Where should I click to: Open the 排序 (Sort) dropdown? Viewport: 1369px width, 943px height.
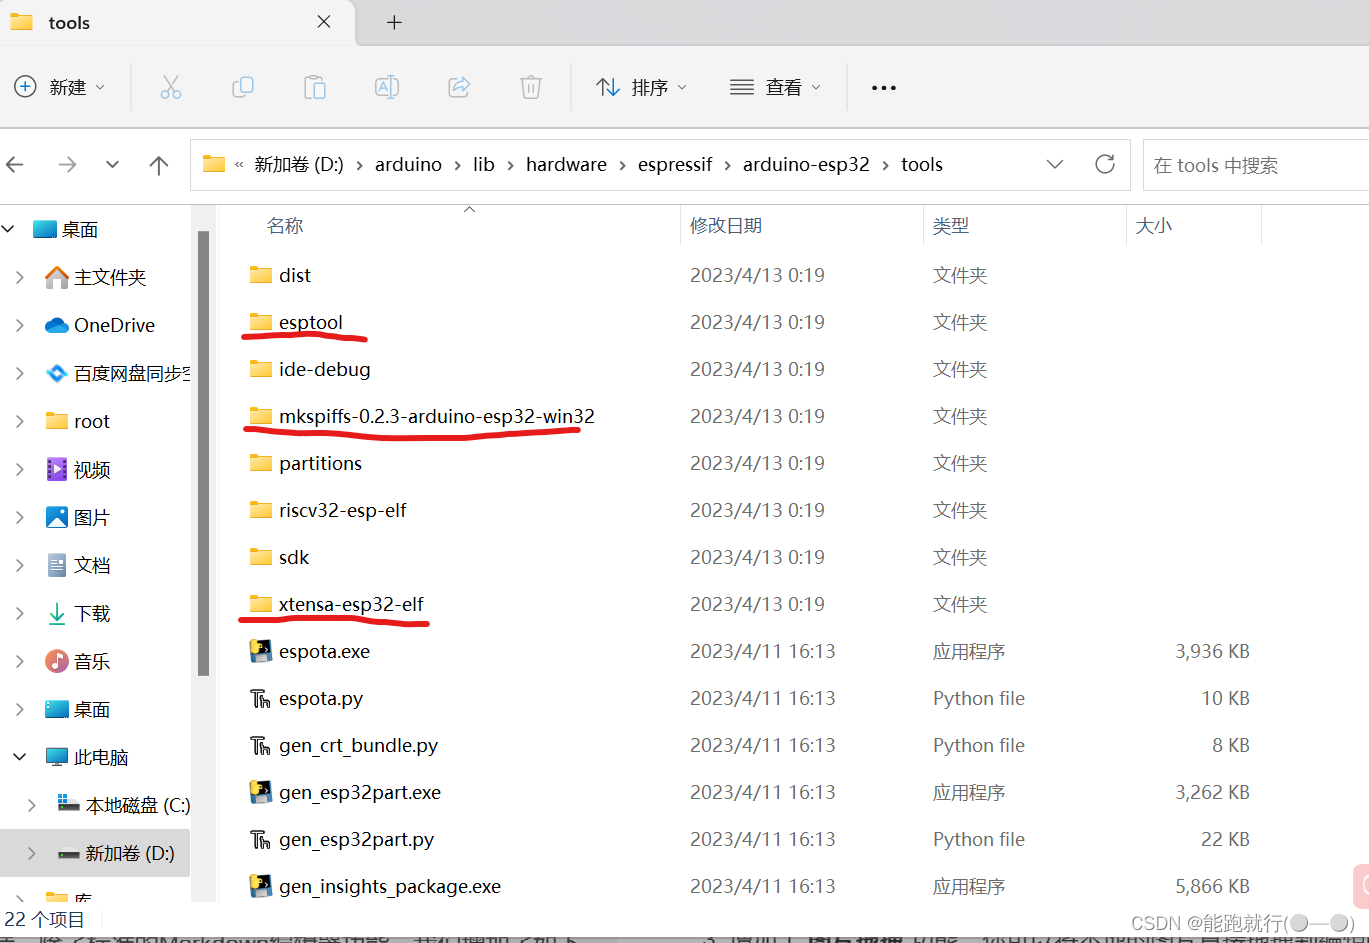pos(641,87)
